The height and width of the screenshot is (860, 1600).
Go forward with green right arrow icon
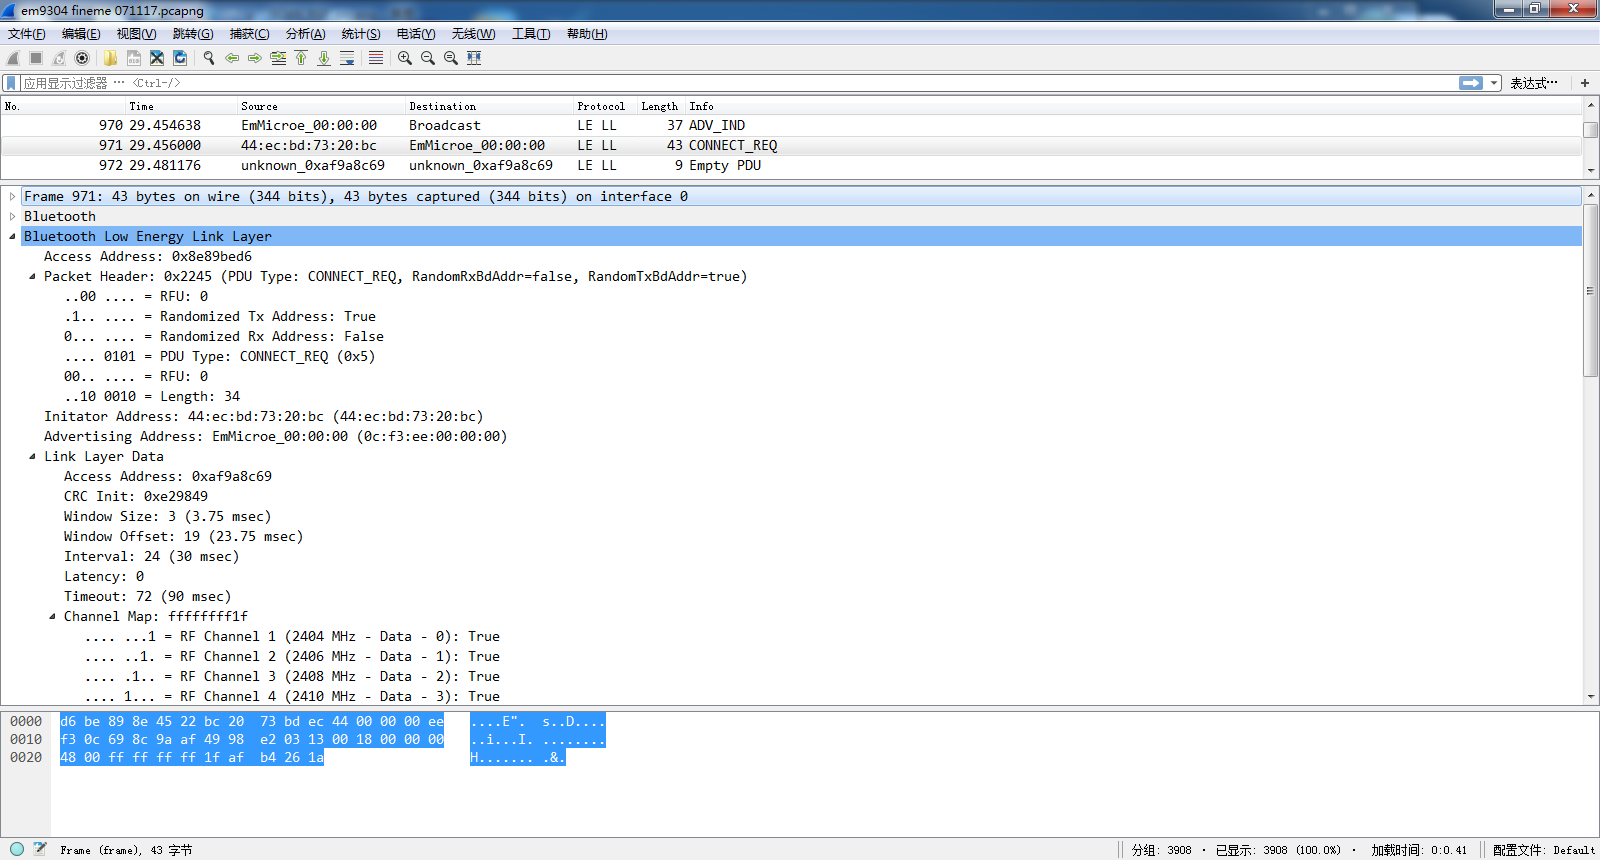[x=255, y=58]
